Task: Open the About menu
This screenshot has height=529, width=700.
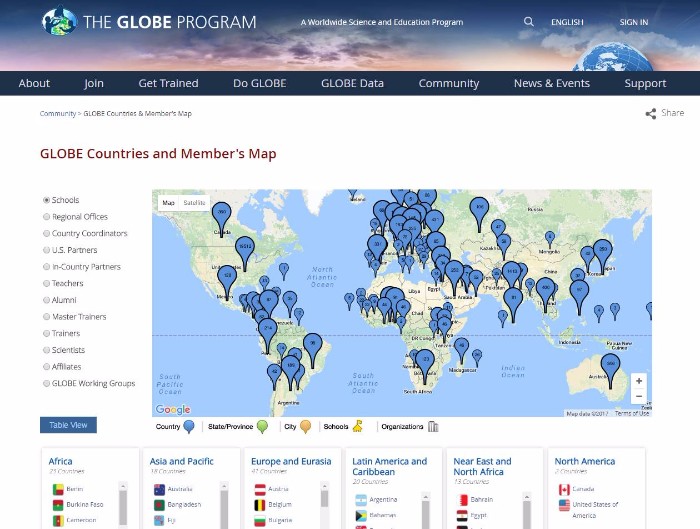Action: [x=34, y=83]
